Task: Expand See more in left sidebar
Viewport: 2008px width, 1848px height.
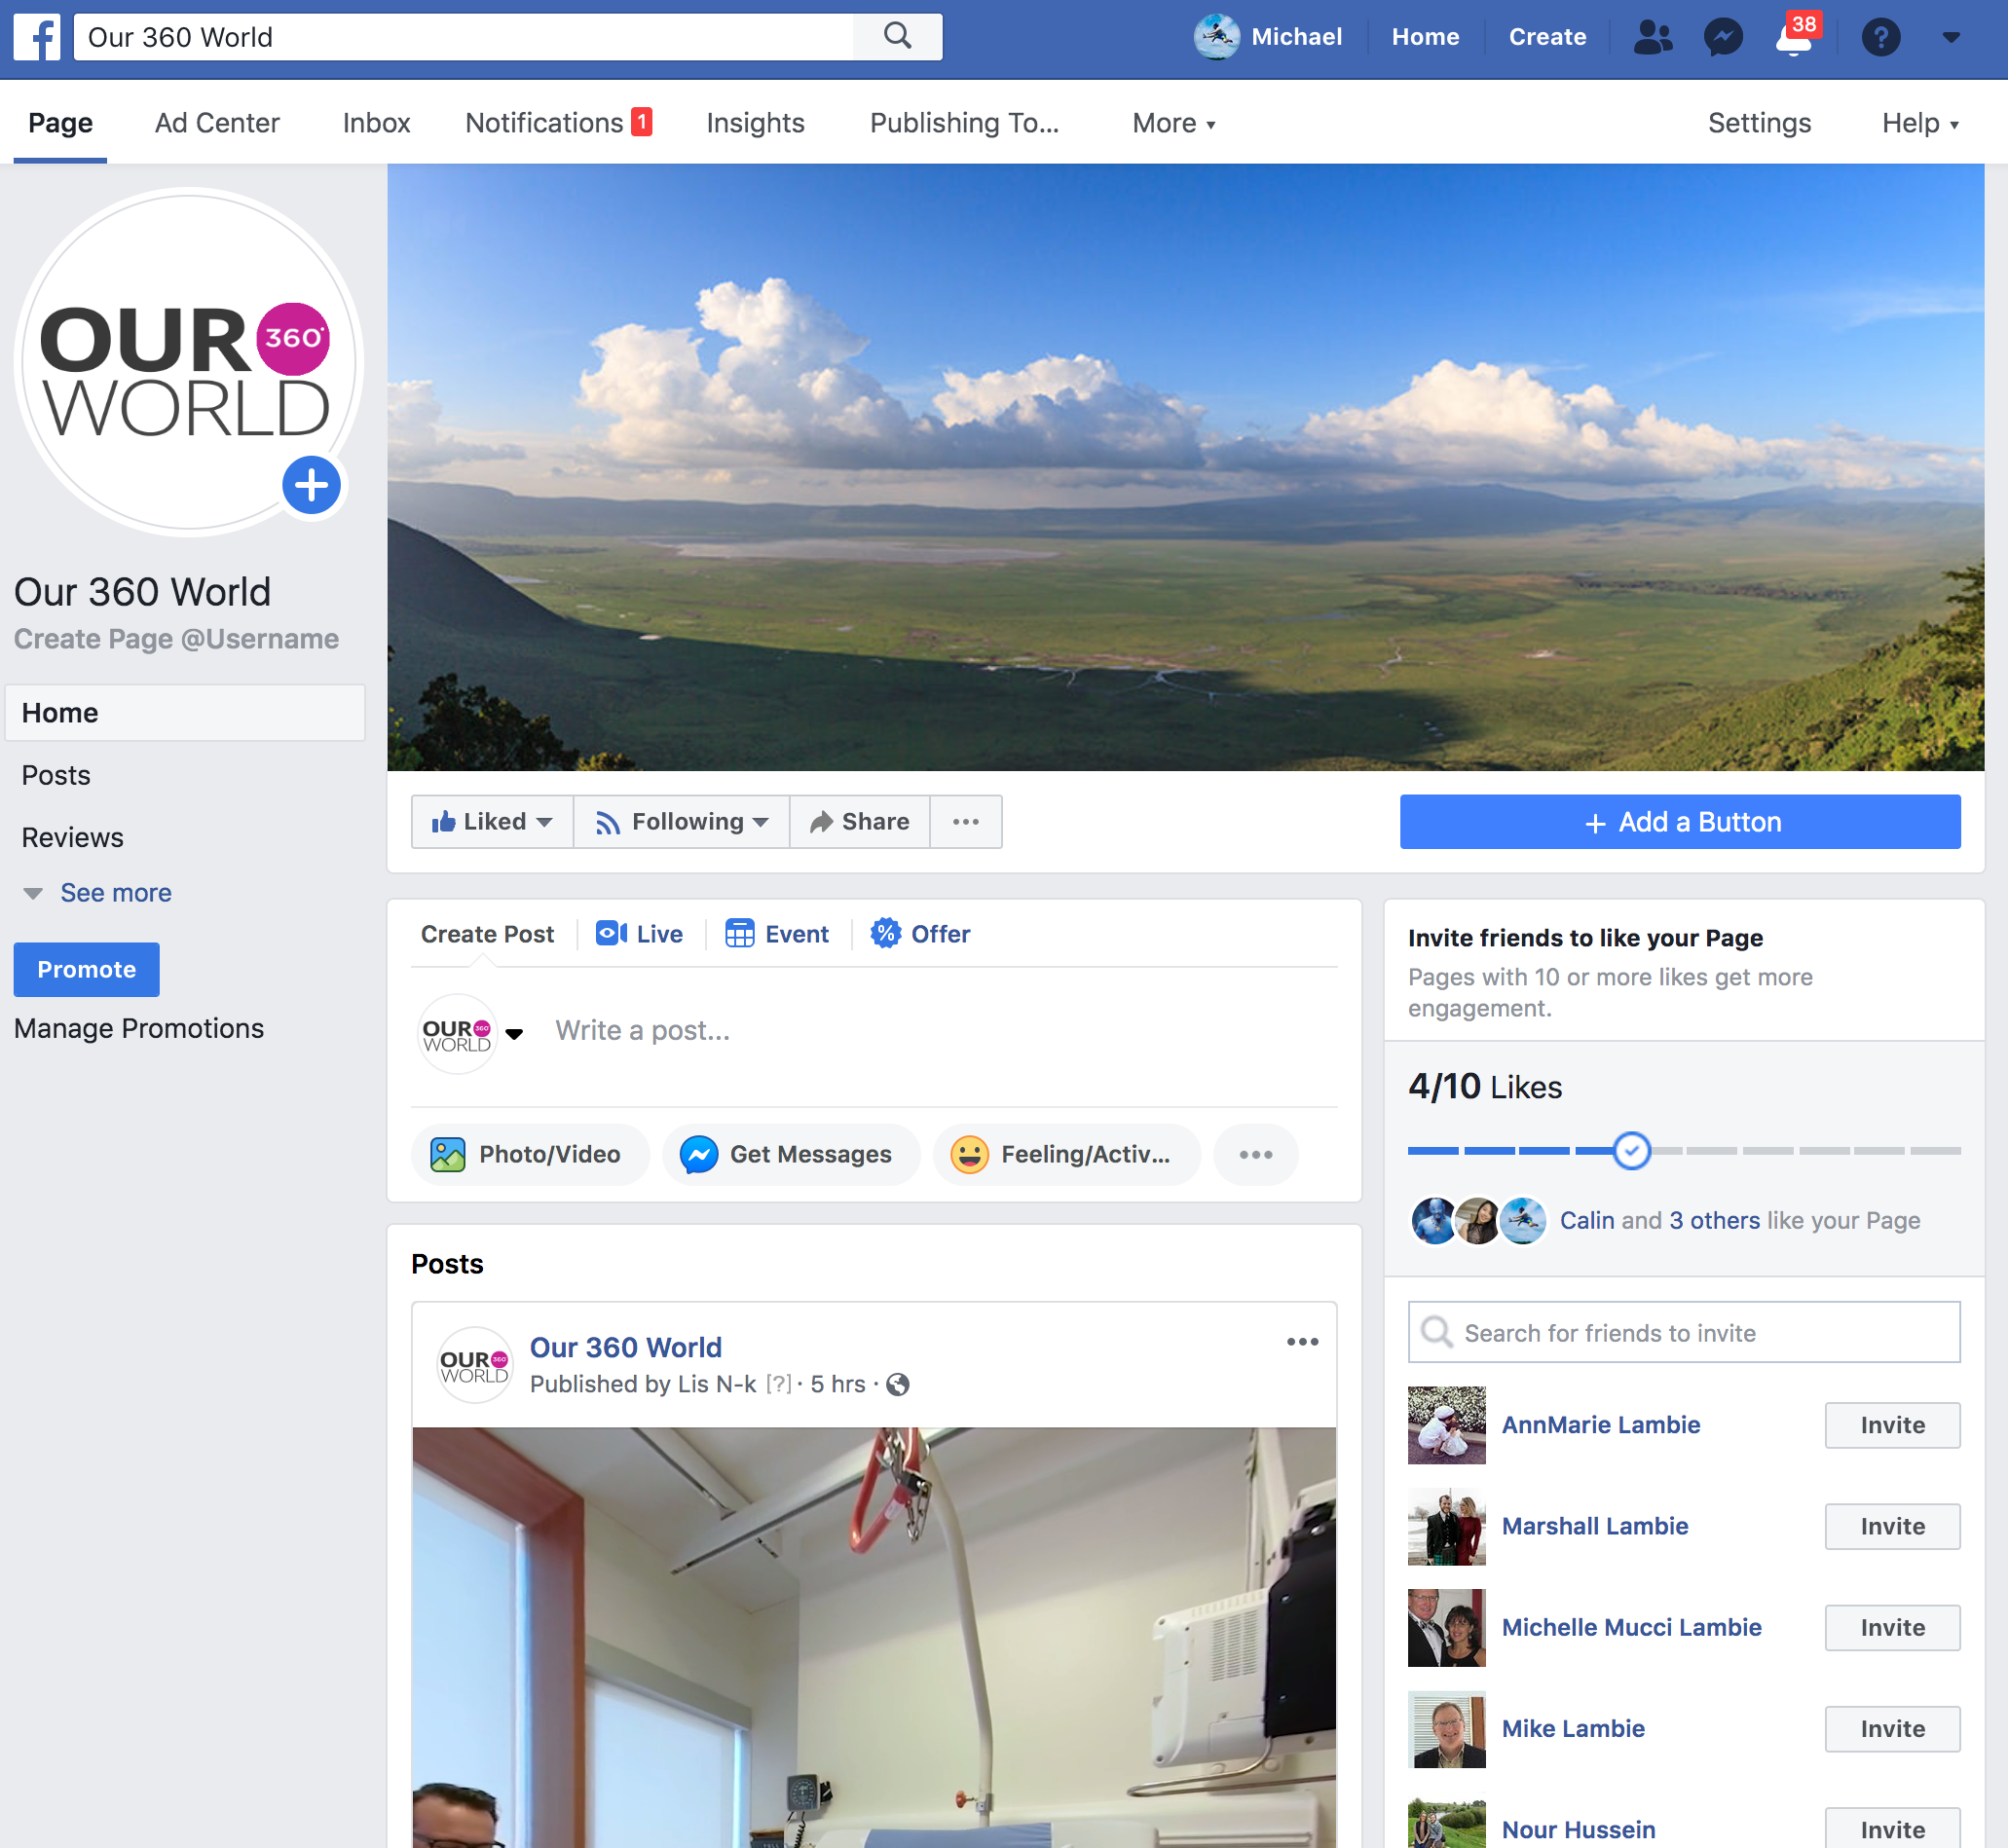Action: 115,893
